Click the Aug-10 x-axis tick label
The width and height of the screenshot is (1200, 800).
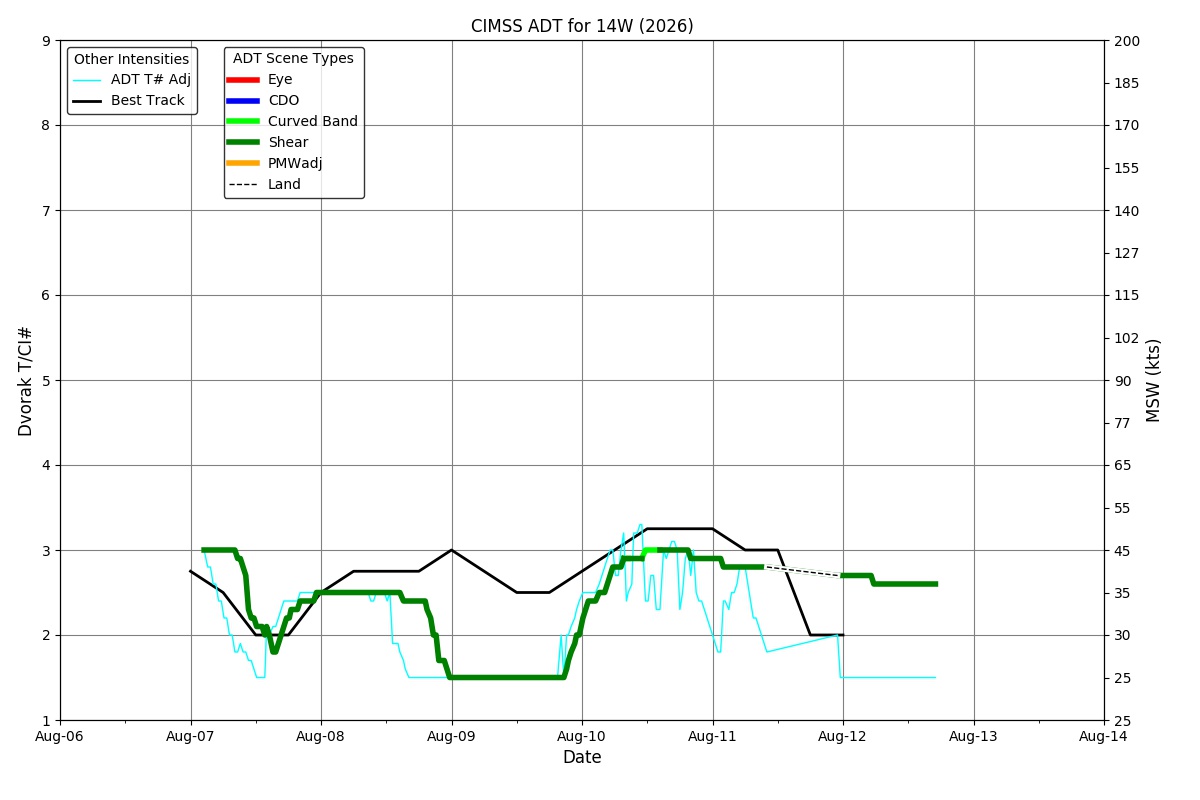[582, 736]
